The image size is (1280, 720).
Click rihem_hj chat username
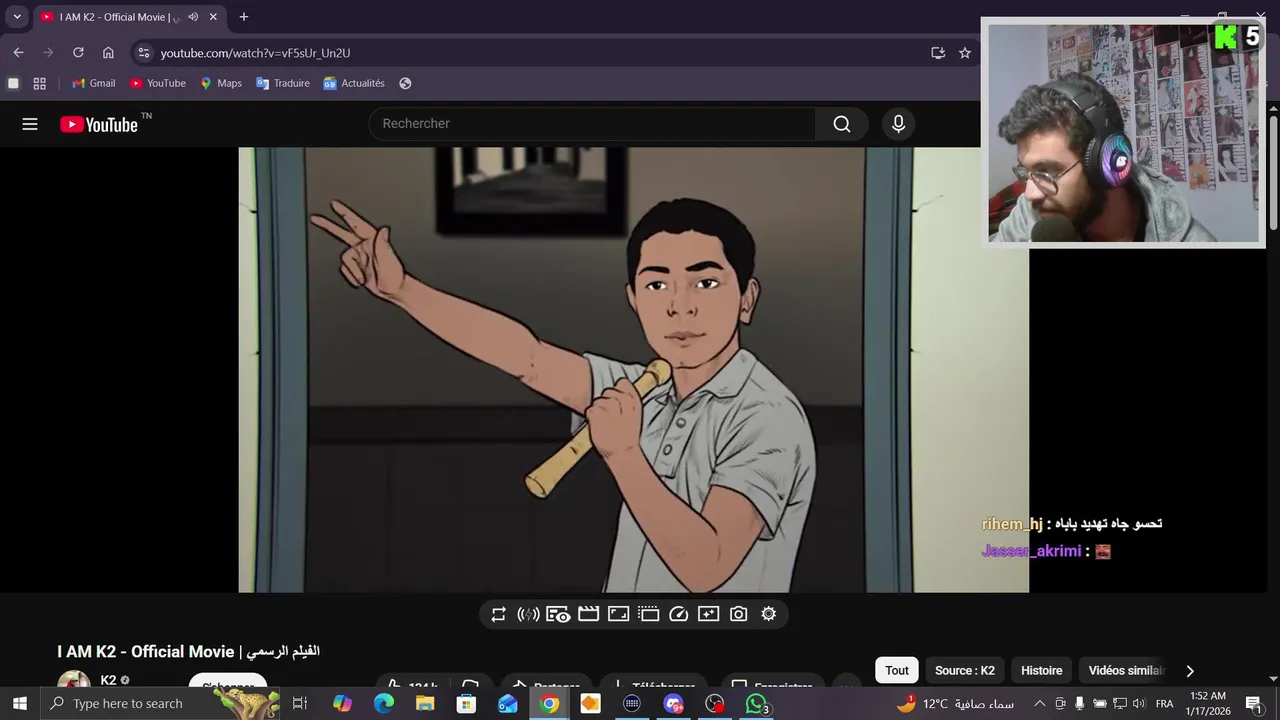pyautogui.click(x=1012, y=524)
